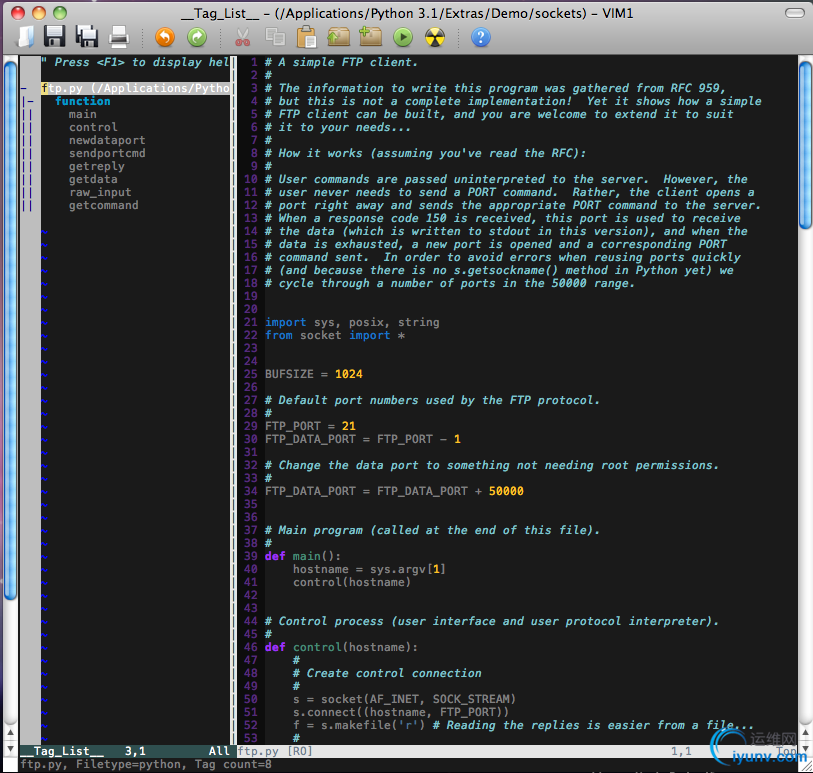
Task: Jump to the 'newdataport' tag
Action: [107, 140]
